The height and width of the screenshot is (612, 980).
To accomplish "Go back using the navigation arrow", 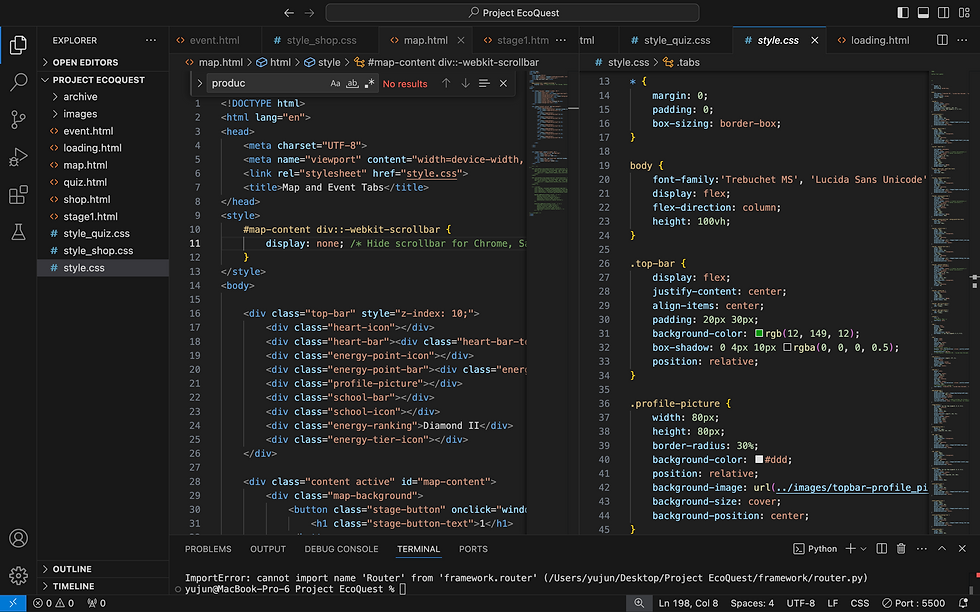I will coord(289,13).
